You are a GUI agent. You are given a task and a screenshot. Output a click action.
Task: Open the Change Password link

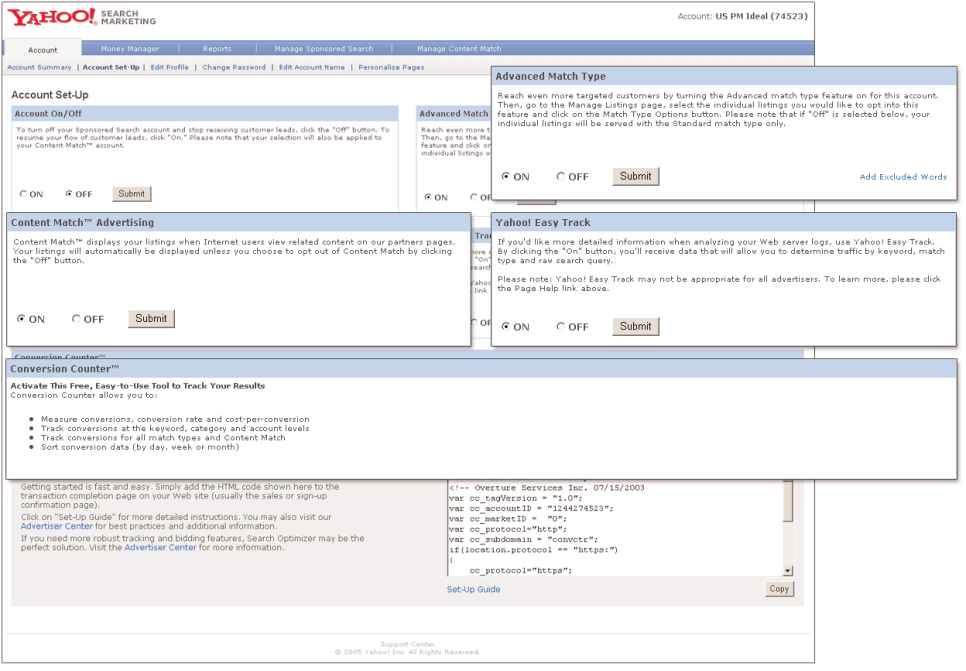(234, 67)
